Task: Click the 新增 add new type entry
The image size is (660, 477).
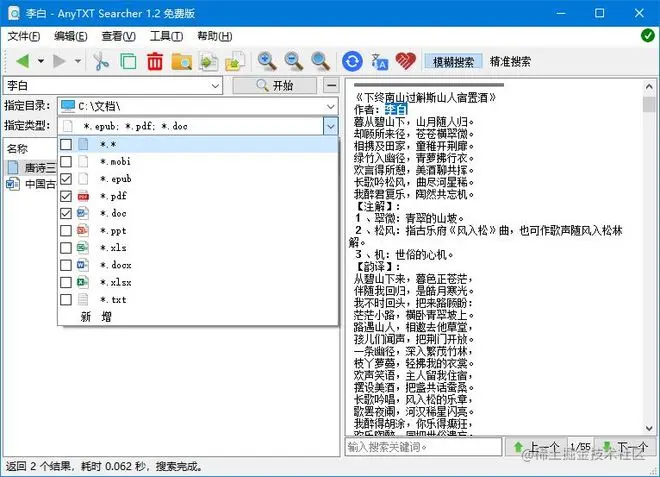Action: [96, 317]
